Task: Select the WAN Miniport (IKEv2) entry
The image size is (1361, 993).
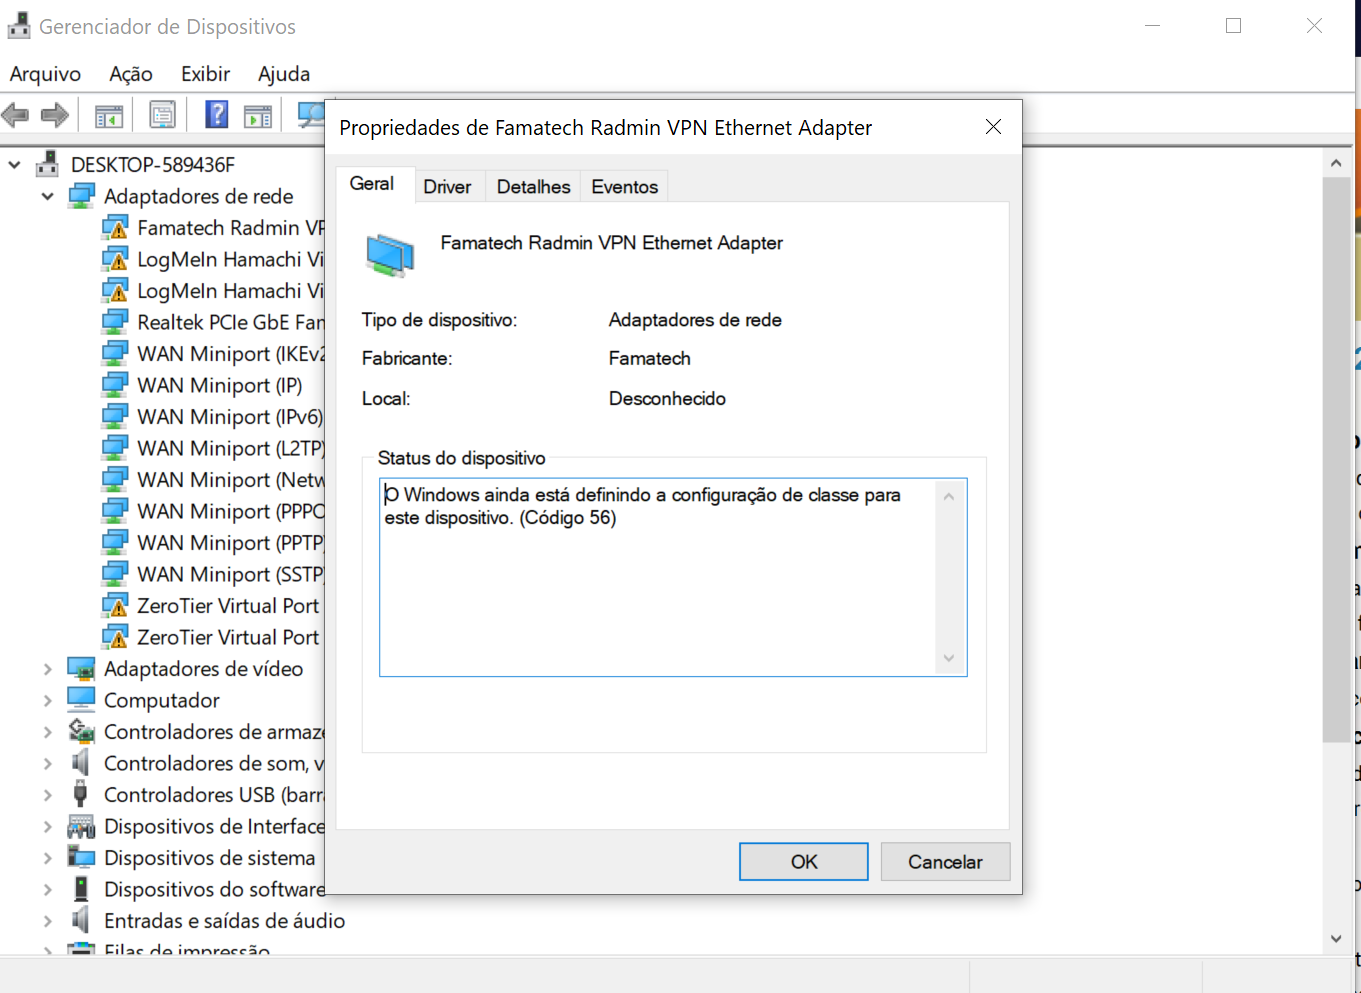Action: point(213,354)
